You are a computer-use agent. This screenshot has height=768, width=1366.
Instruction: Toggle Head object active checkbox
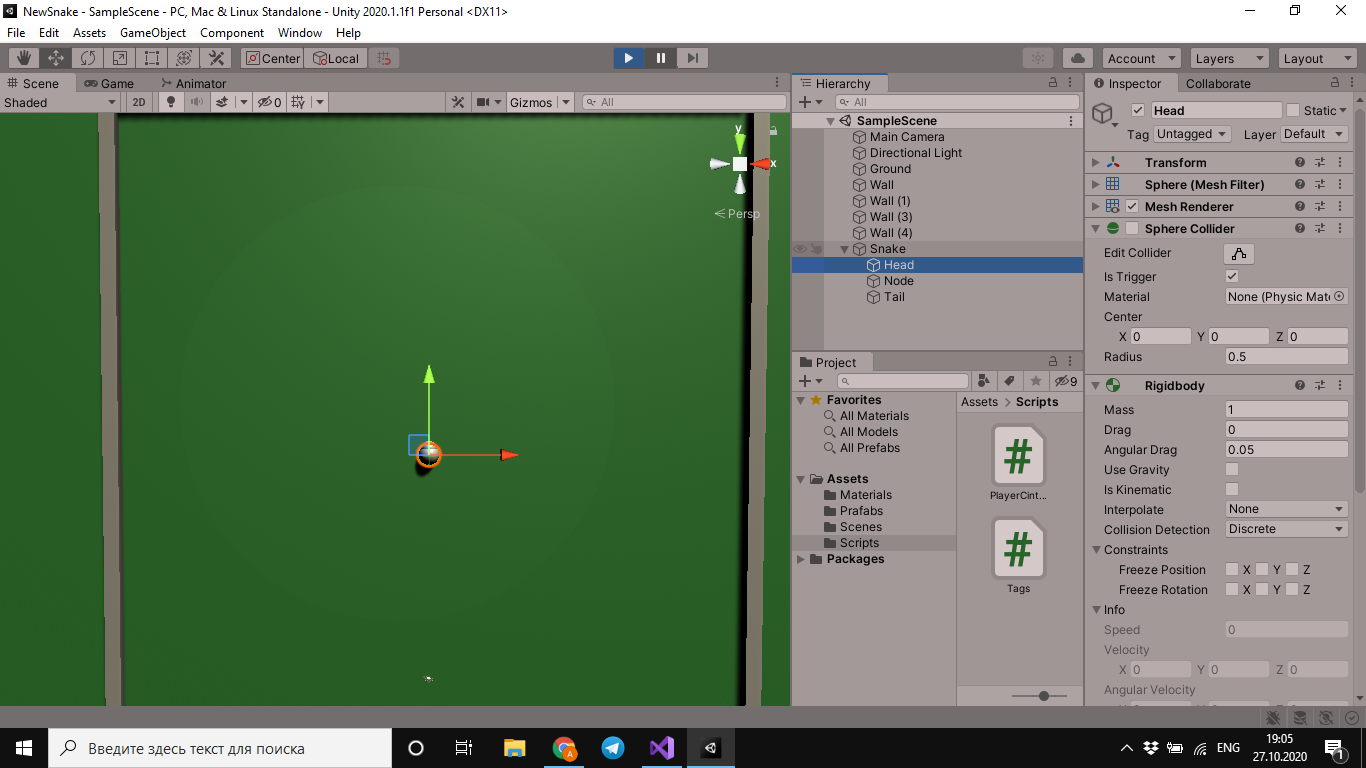(1137, 110)
